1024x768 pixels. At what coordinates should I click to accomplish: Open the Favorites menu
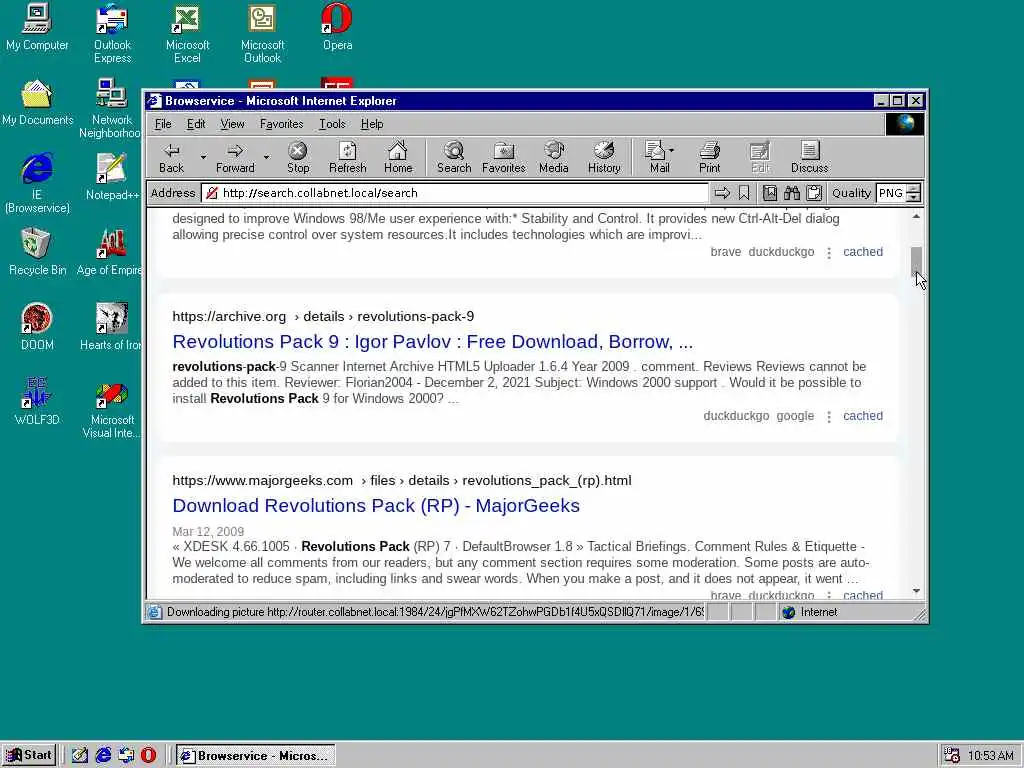point(281,123)
